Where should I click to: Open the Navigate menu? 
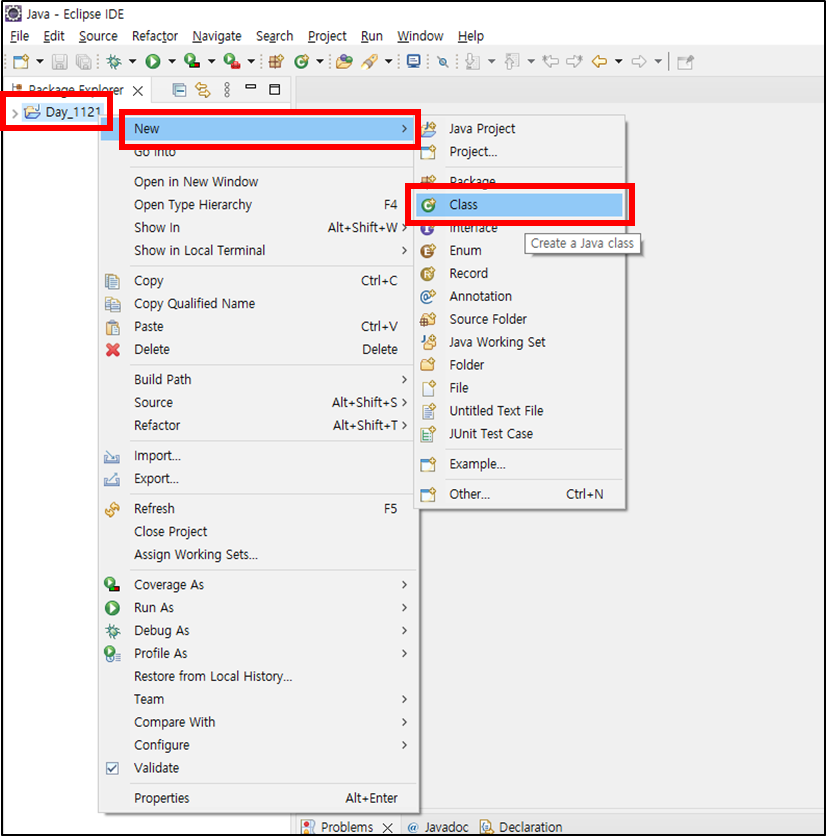tap(216, 36)
